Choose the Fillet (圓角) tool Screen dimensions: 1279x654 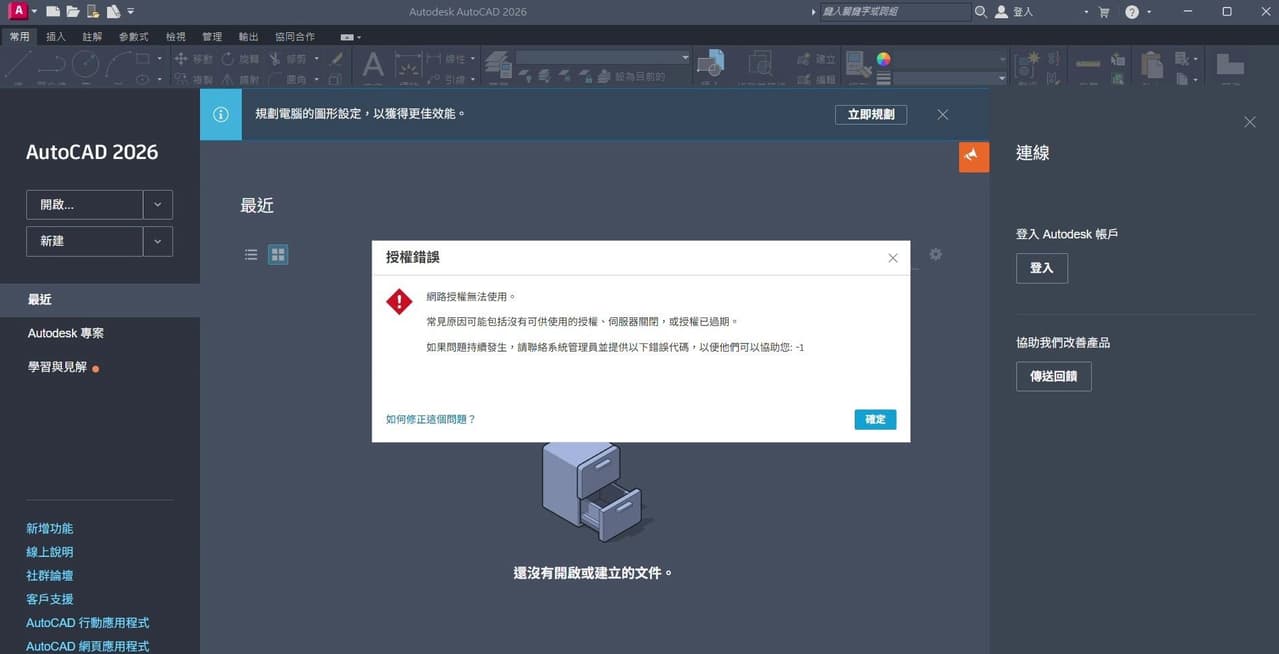click(x=289, y=79)
